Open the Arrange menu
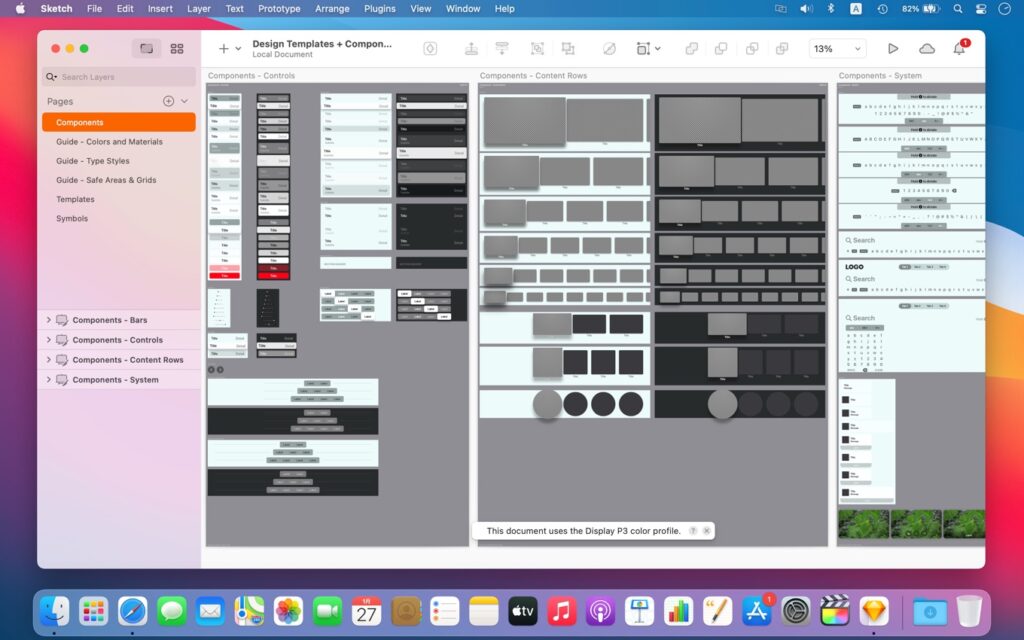This screenshot has height=640, width=1024. [332, 8]
